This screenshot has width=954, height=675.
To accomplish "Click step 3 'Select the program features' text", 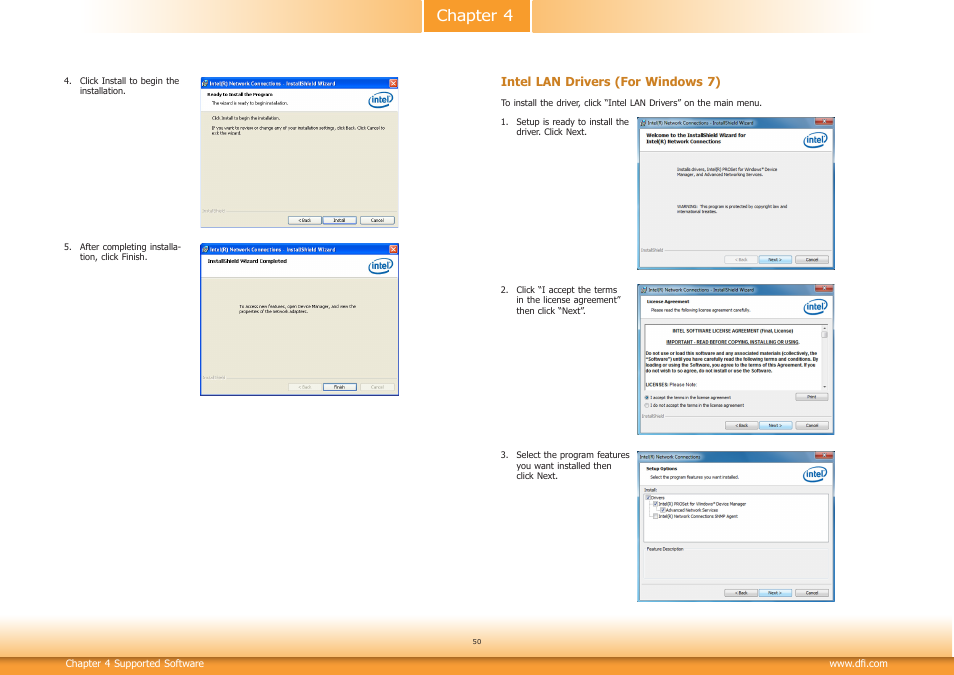I will pos(573,466).
